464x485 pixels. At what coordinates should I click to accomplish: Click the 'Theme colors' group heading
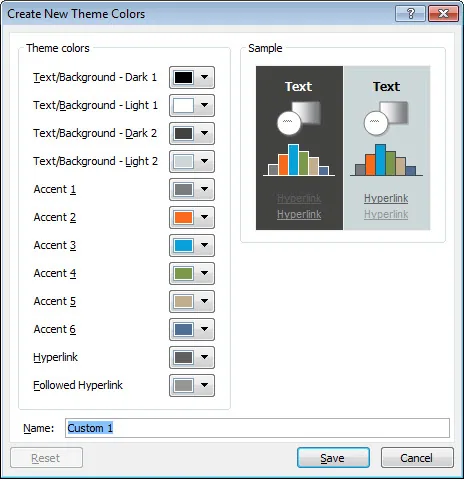58,48
